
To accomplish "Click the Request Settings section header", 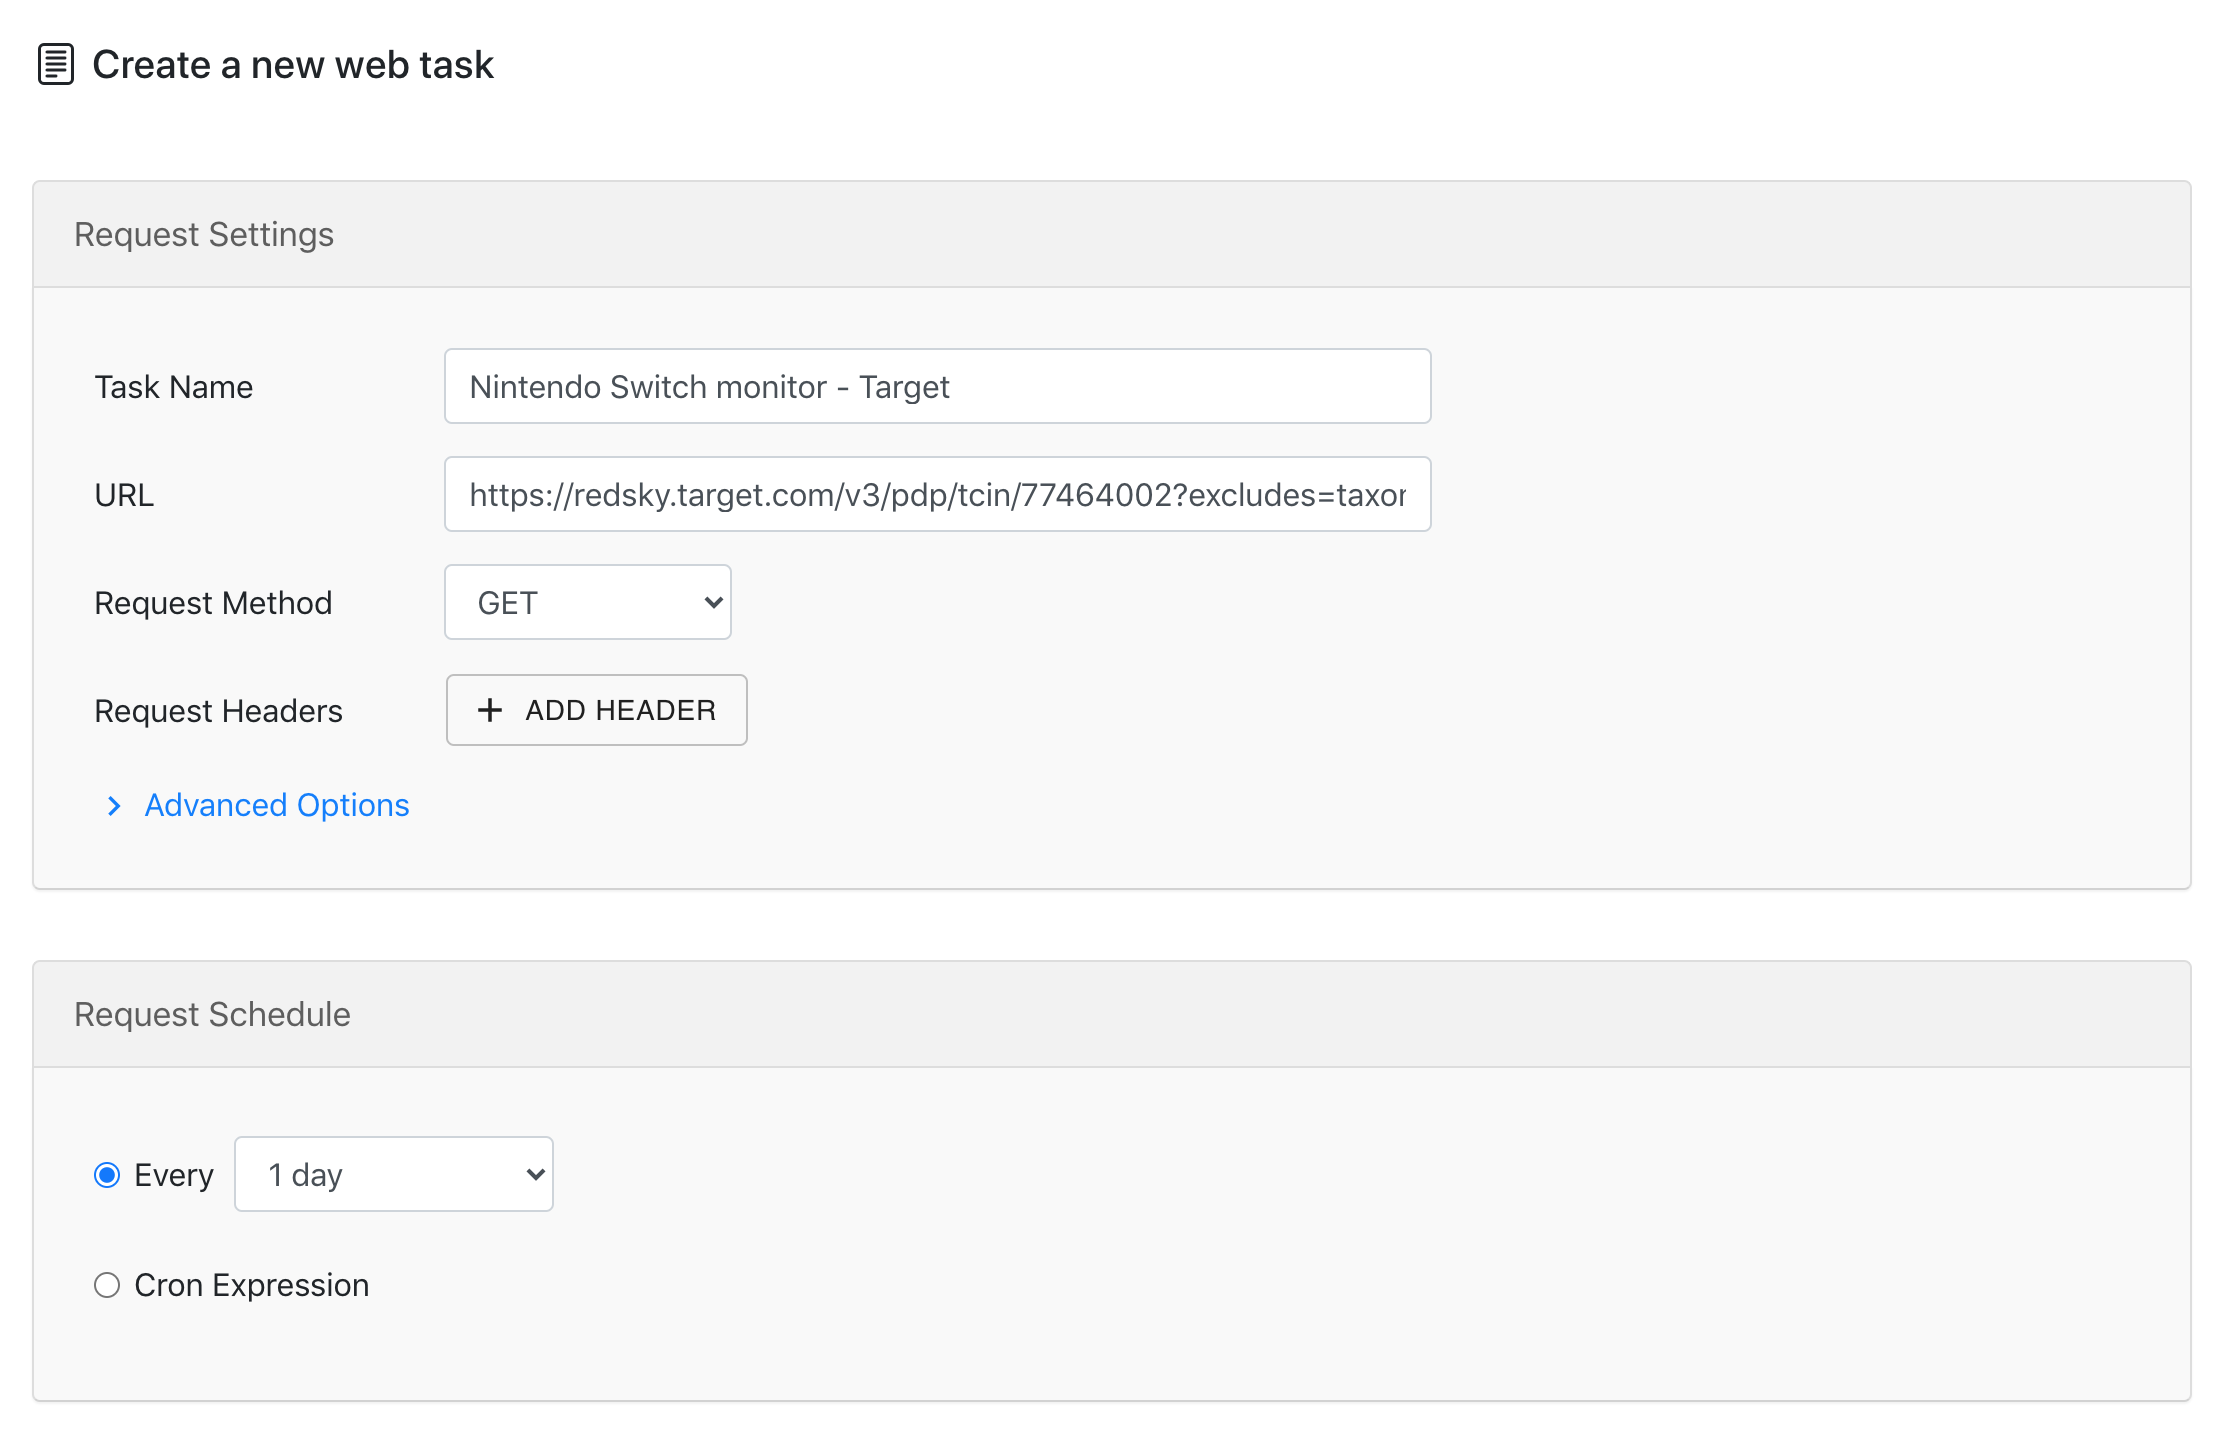I will 1111,234.
